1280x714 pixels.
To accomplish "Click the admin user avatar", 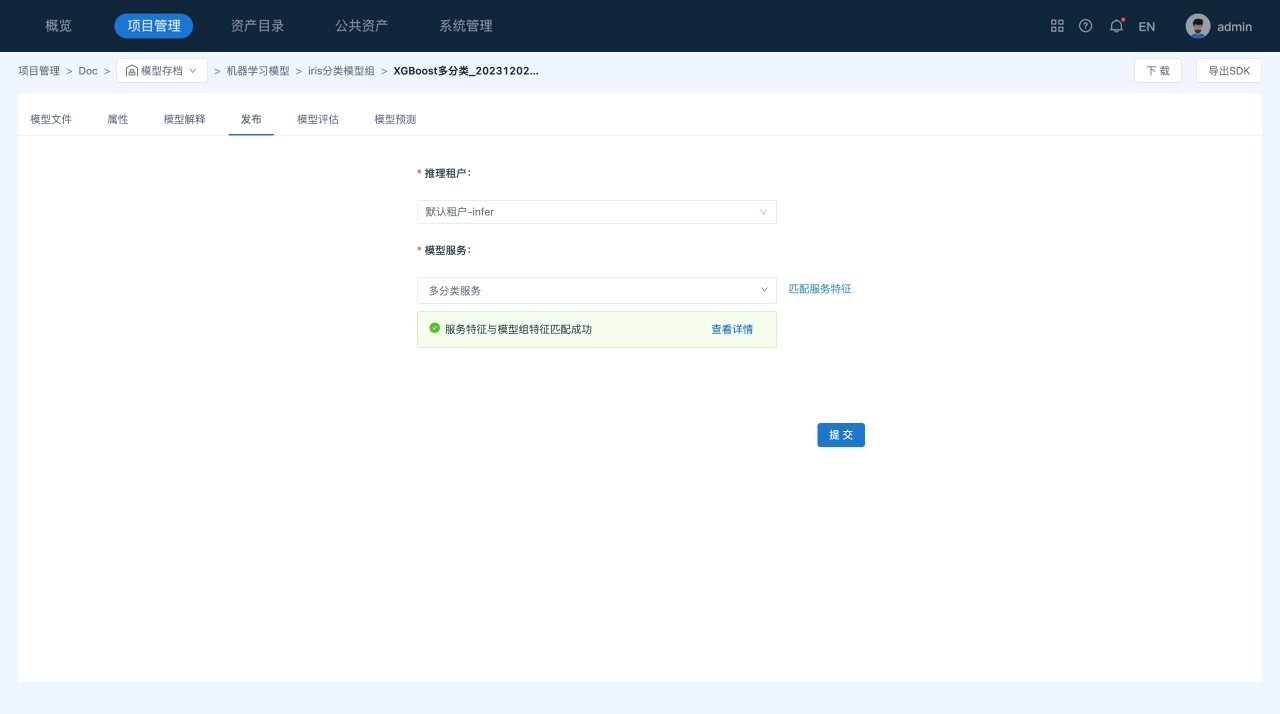I will pos(1197,26).
